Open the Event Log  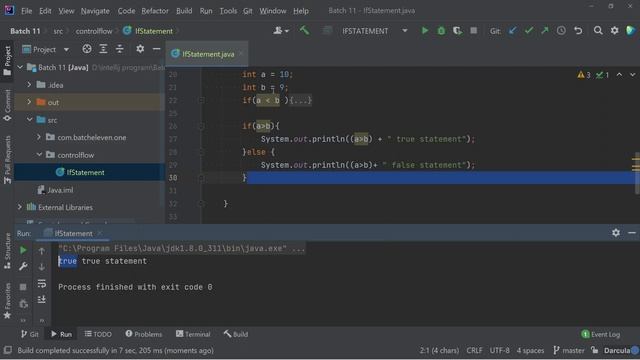(x=601, y=334)
